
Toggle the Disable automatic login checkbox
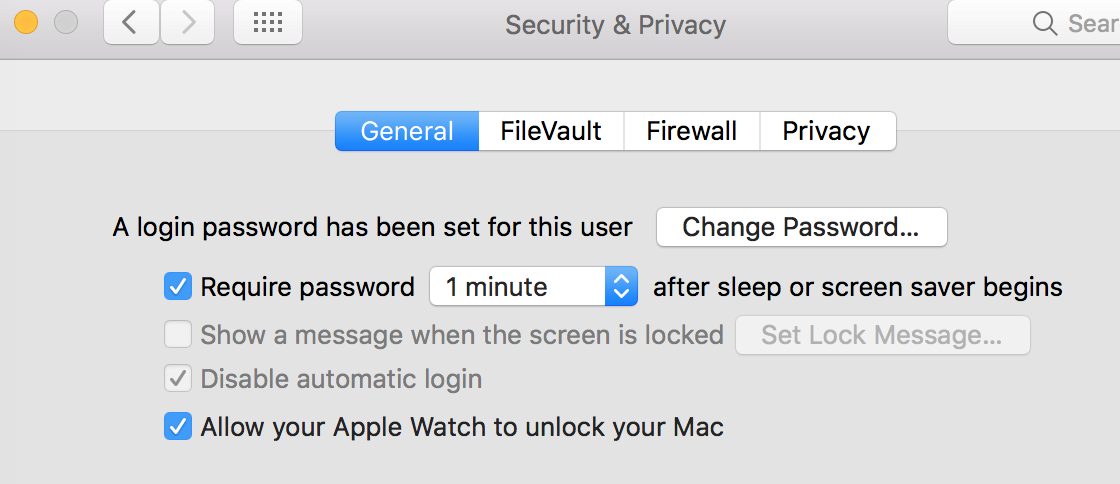coord(178,380)
